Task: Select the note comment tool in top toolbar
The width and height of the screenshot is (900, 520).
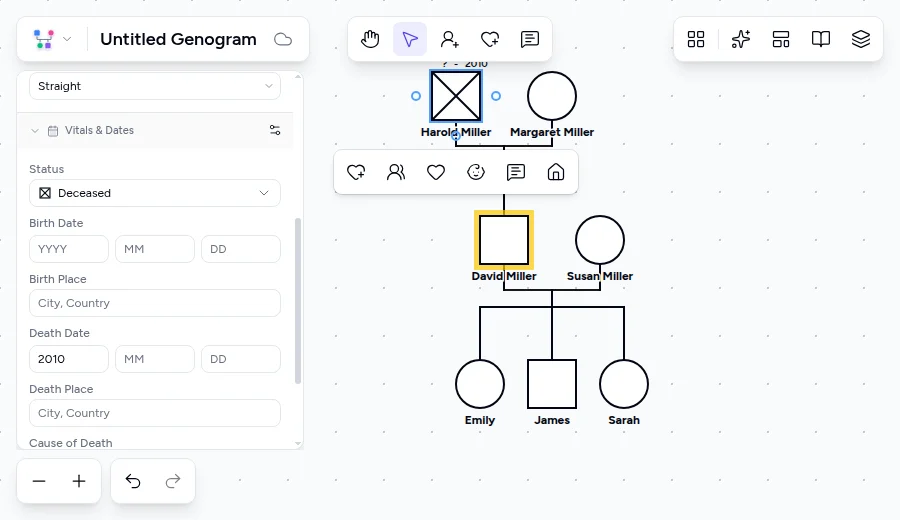Action: point(529,39)
